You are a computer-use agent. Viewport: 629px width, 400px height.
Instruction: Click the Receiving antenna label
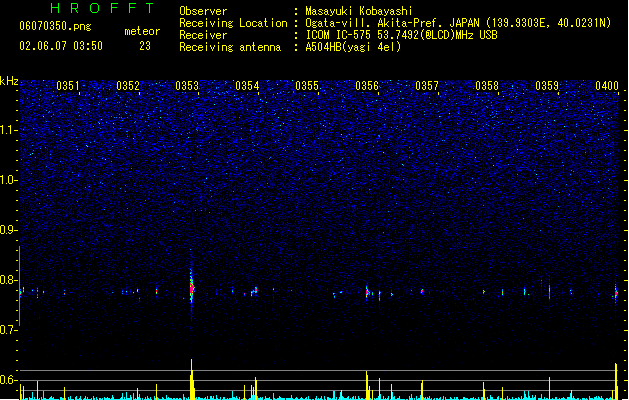tap(230, 47)
